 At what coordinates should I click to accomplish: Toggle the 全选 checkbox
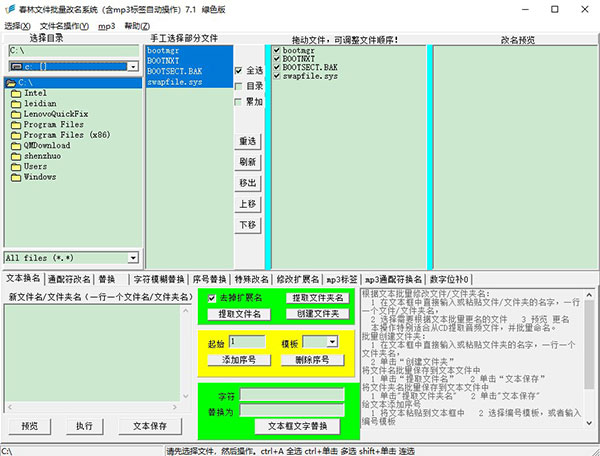click(237, 71)
